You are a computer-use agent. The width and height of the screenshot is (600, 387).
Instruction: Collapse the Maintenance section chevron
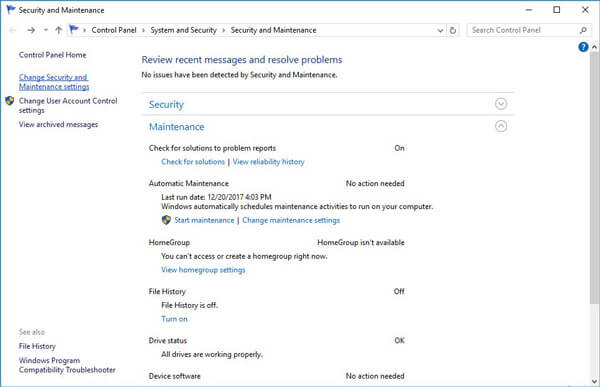point(501,126)
